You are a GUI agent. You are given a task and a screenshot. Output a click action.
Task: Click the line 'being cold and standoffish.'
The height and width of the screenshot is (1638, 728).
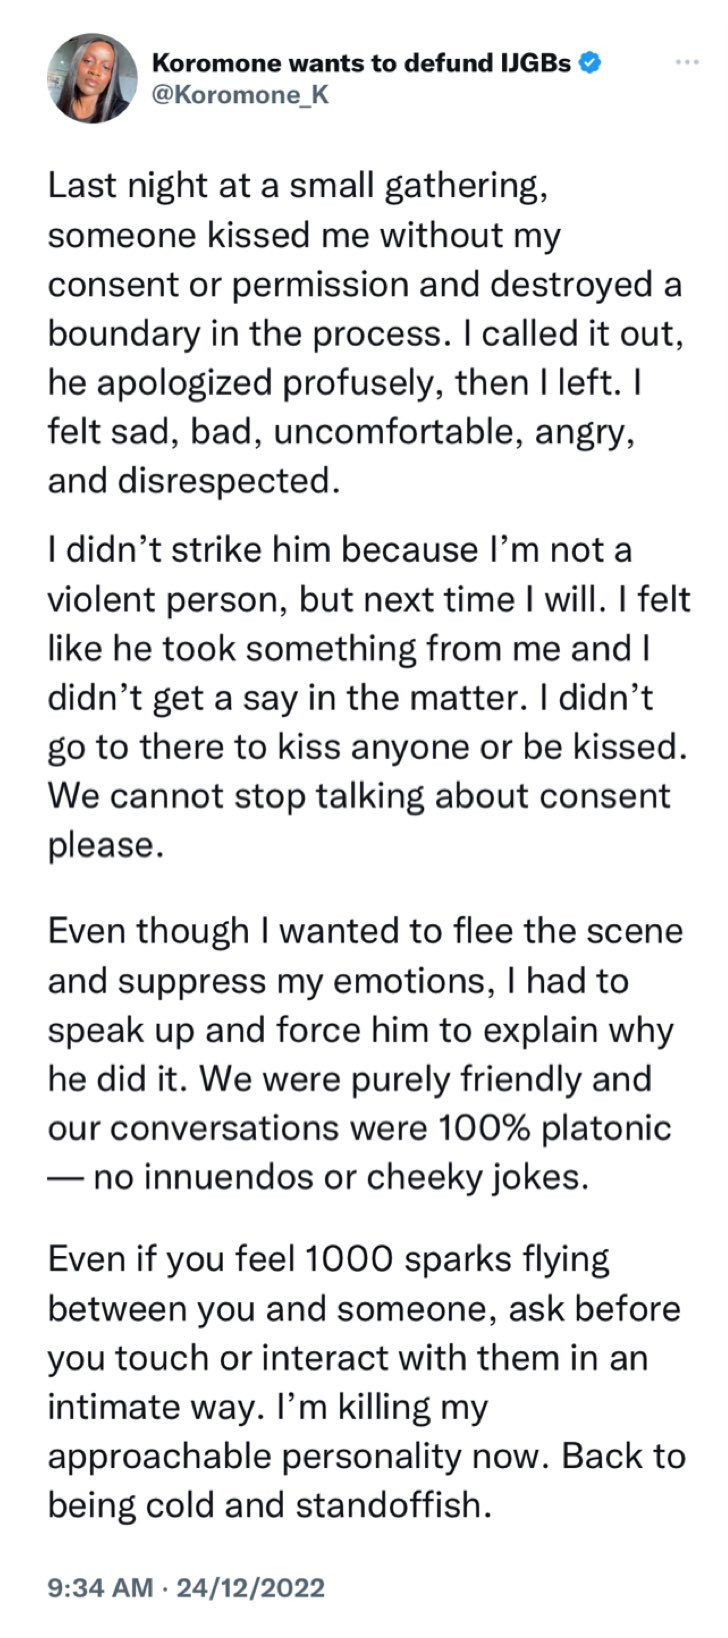270,1505
